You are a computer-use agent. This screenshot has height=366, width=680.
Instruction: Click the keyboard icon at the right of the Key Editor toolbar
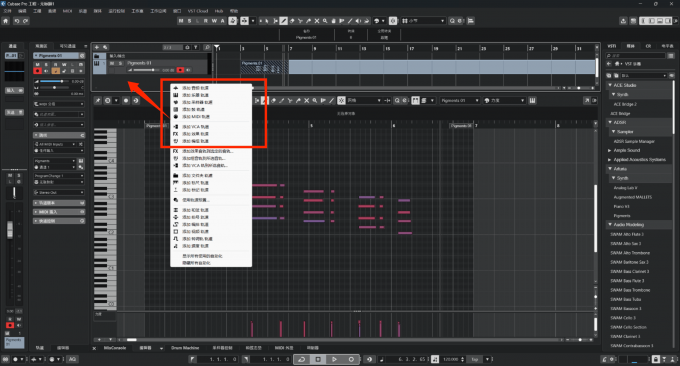tap(532, 101)
